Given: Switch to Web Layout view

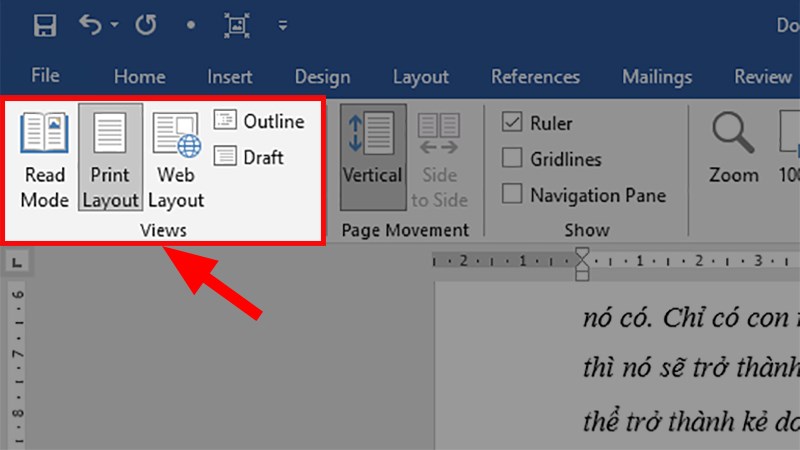Looking at the screenshot, I should pyautogui.click(x=176, y=158).
